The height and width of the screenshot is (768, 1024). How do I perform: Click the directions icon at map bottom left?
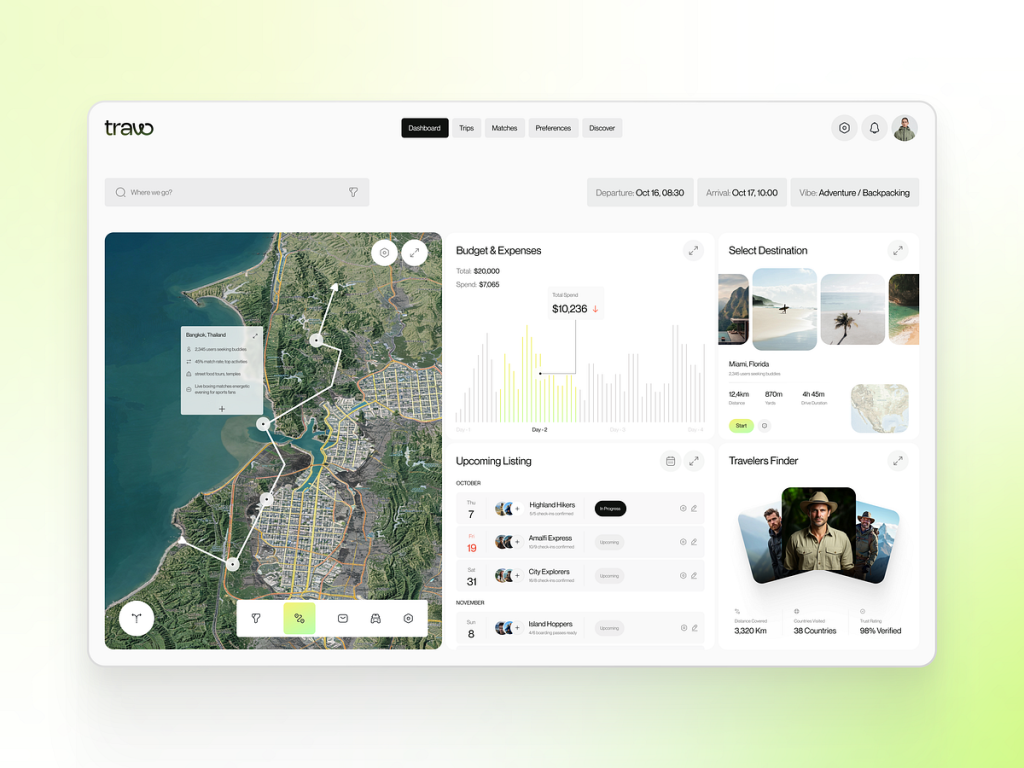click(136, 619)
